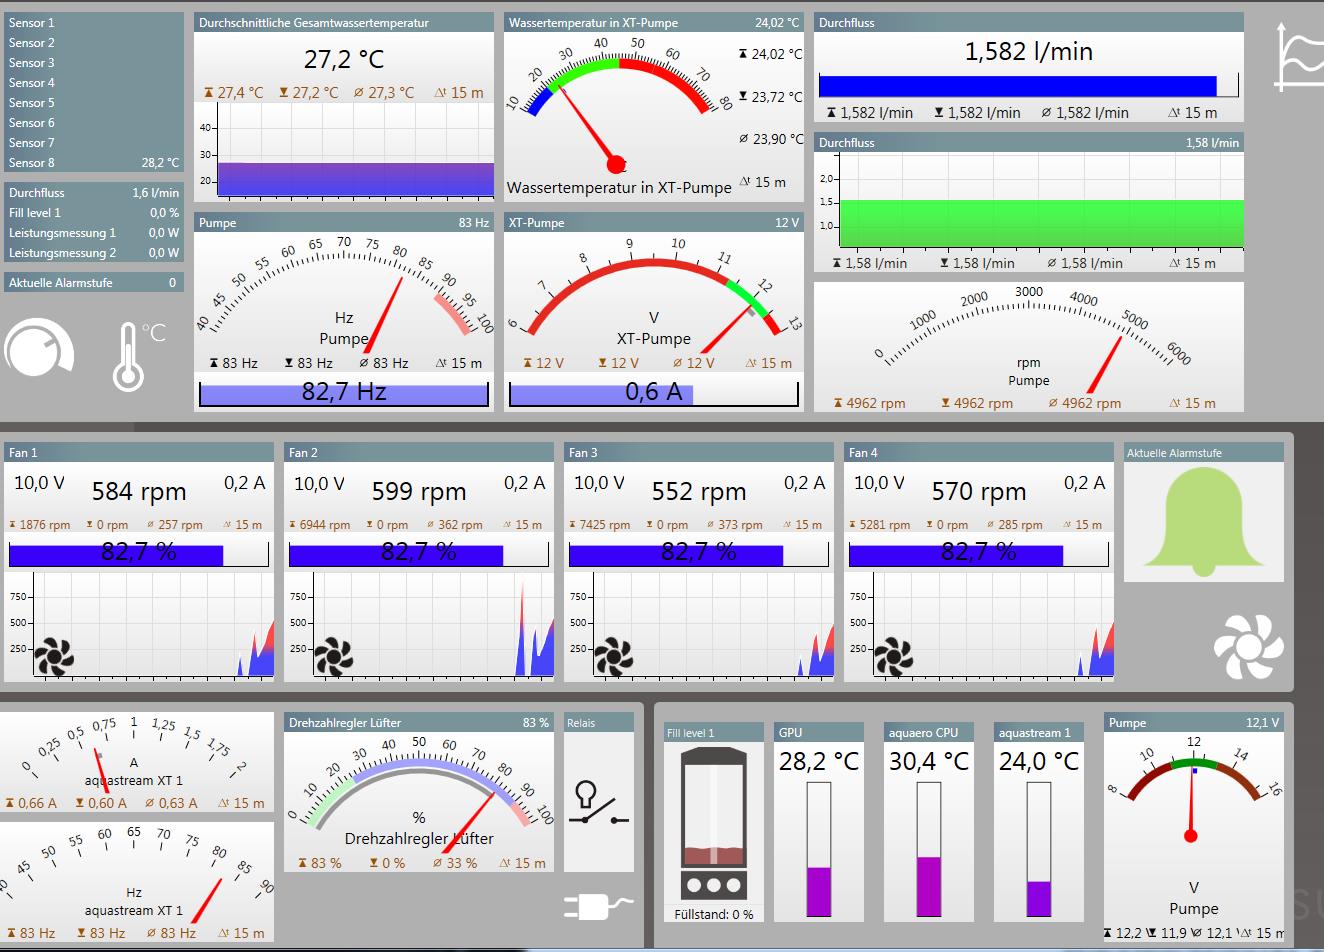Click the large white fan icon
1324x952 pixels.
tap(1247, 645)
